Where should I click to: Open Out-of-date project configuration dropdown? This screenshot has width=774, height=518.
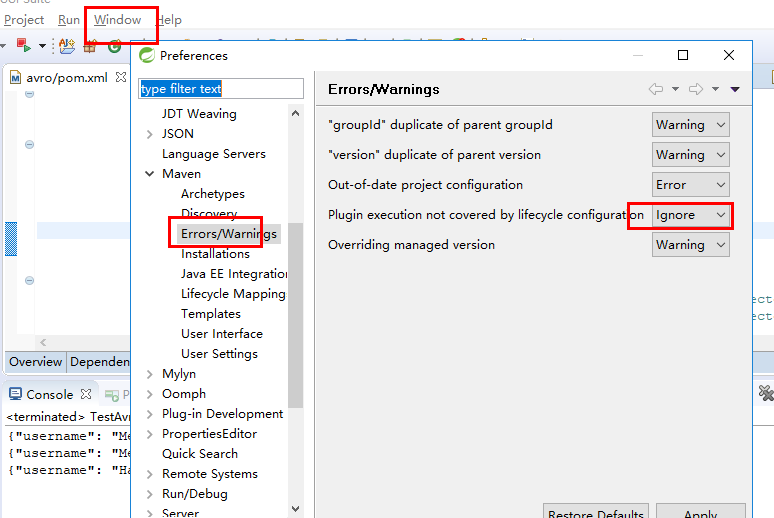(x=691, y=185)
